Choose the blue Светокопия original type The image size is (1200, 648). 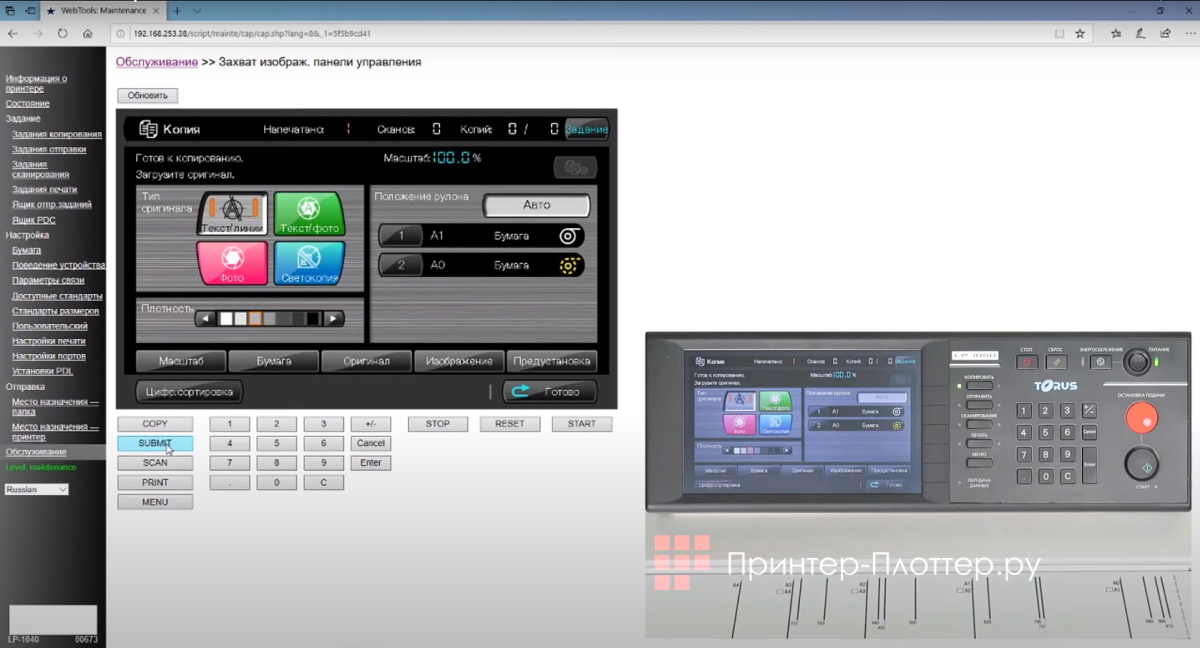(309, 263)
